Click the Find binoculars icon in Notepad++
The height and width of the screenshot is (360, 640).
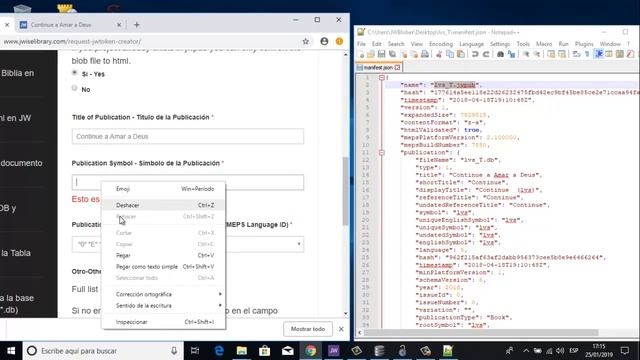tap(500, 54)
